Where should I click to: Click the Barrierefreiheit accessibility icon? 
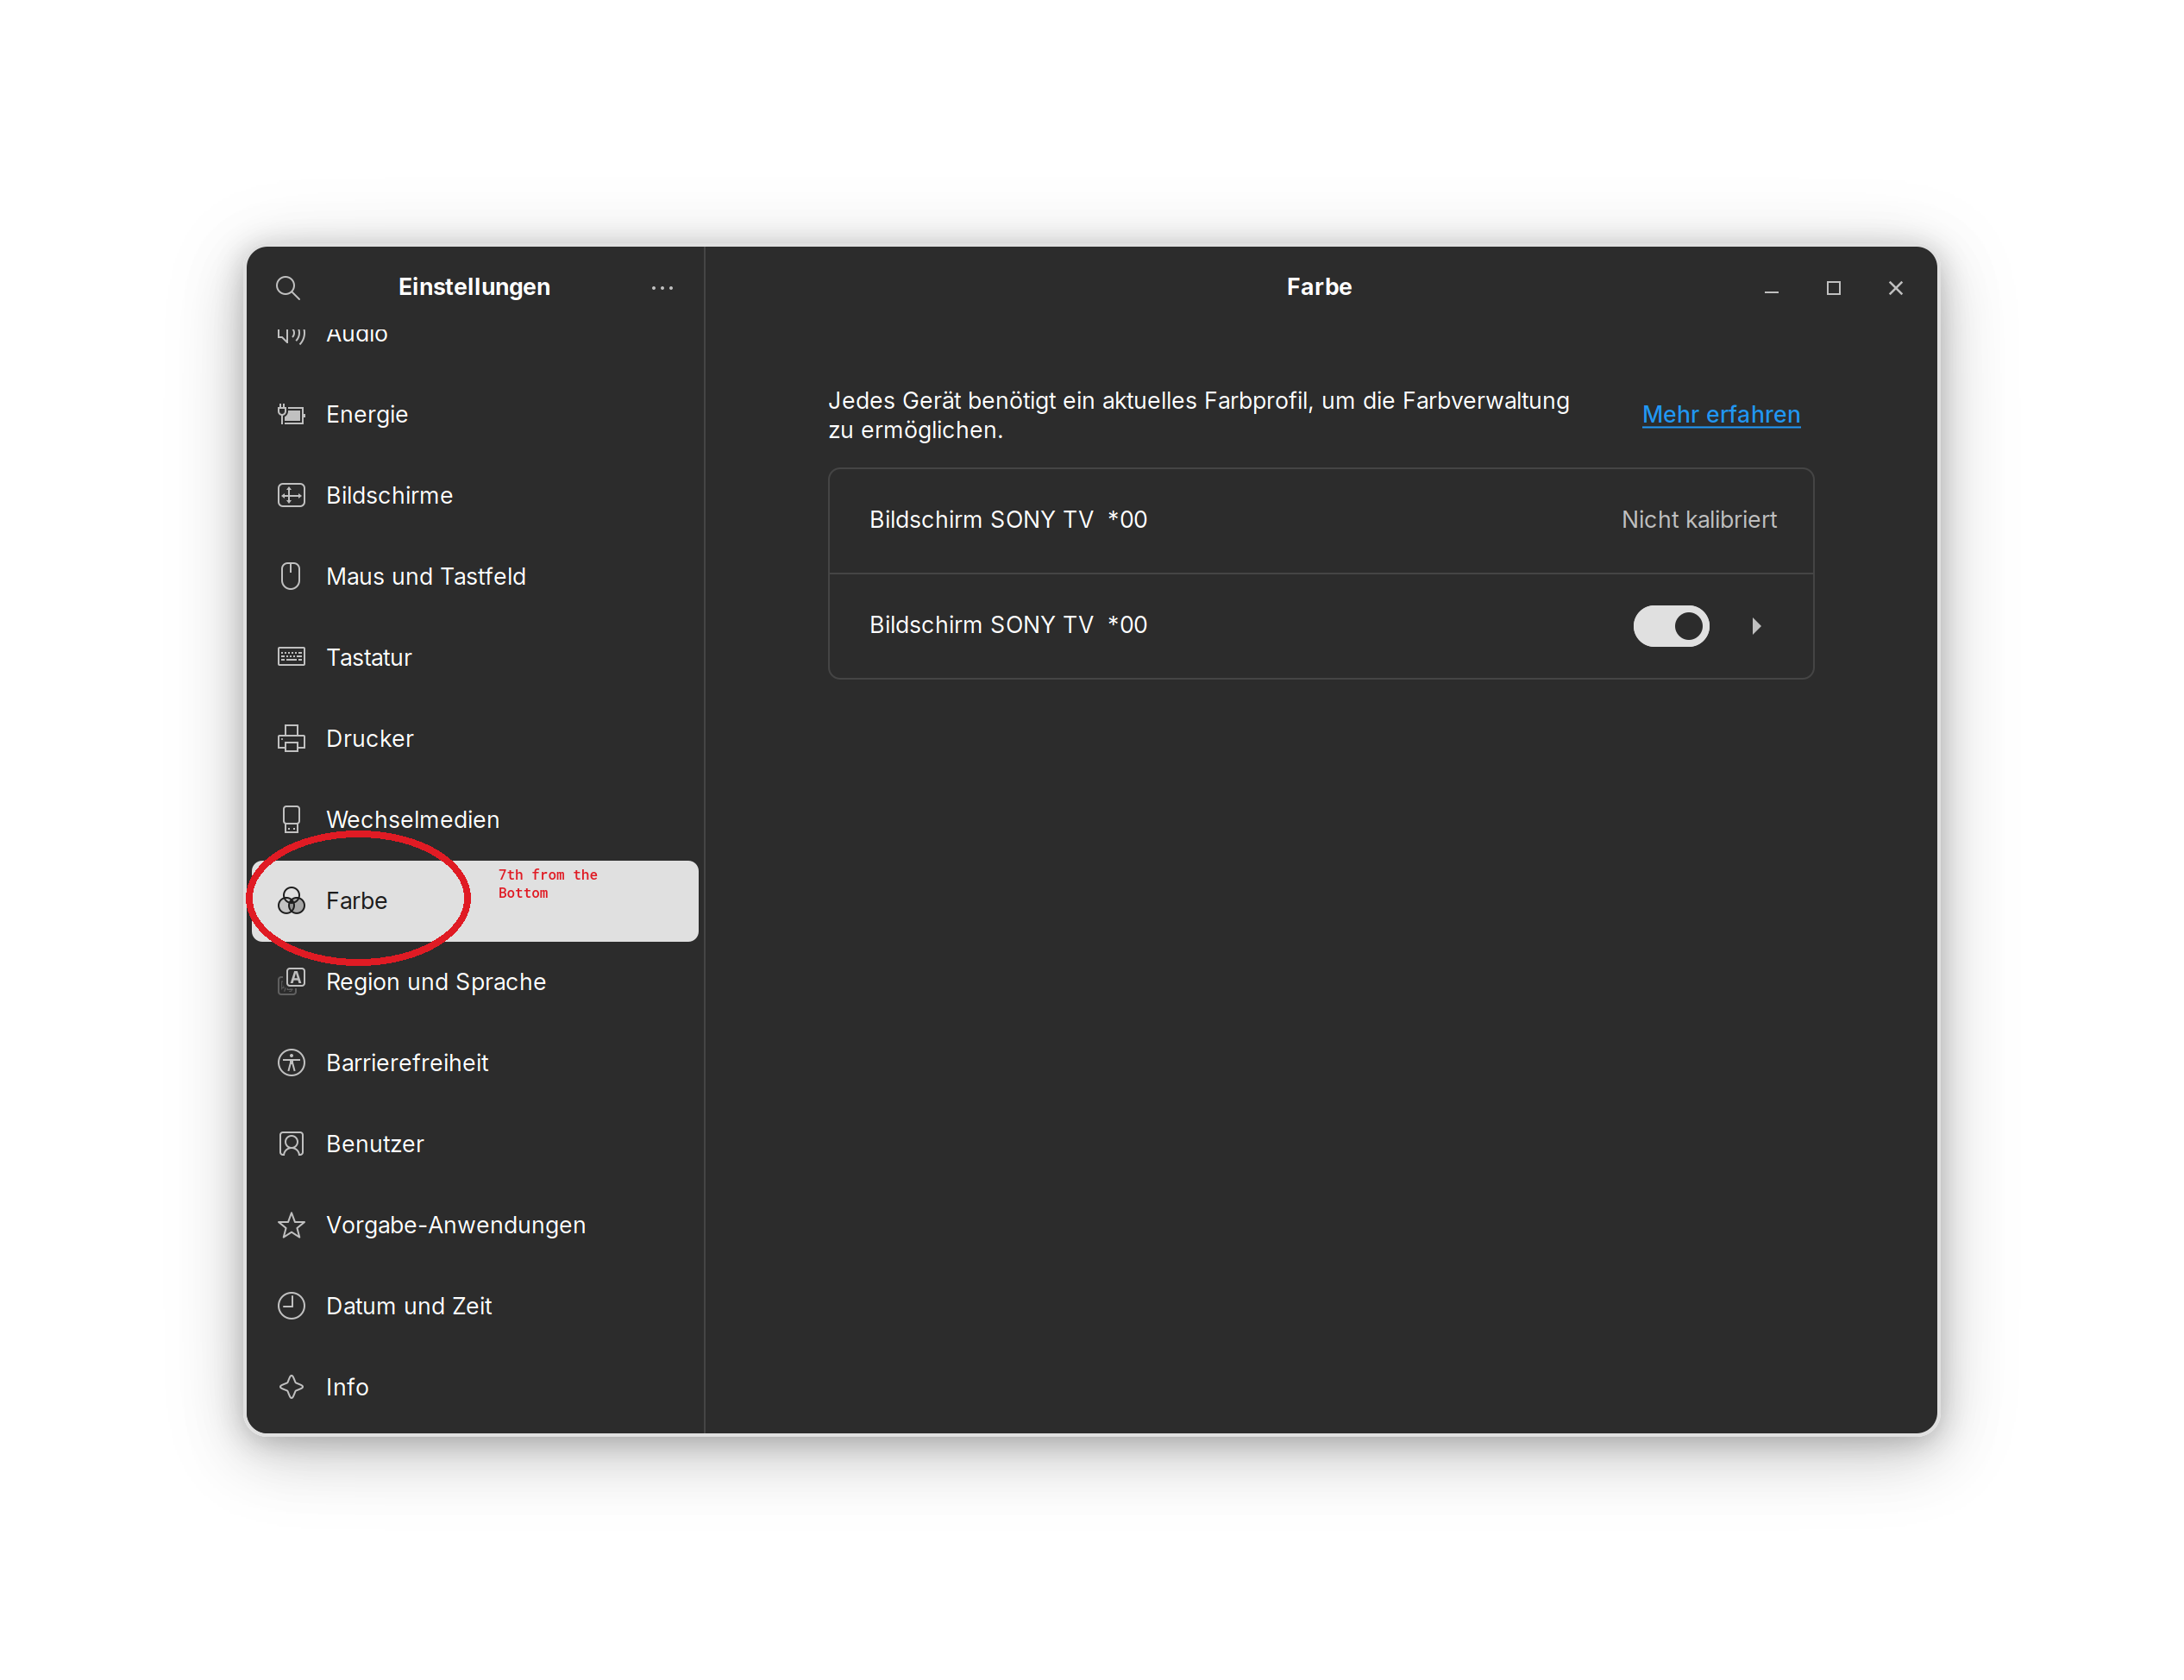tap(291, 1062)
